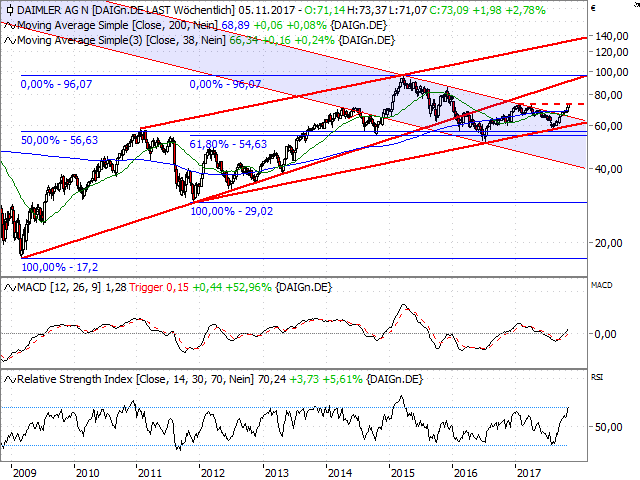Click the date 05.11.2017 in header
This screenshot has width=640, height=480.
(x=267, y=10)
